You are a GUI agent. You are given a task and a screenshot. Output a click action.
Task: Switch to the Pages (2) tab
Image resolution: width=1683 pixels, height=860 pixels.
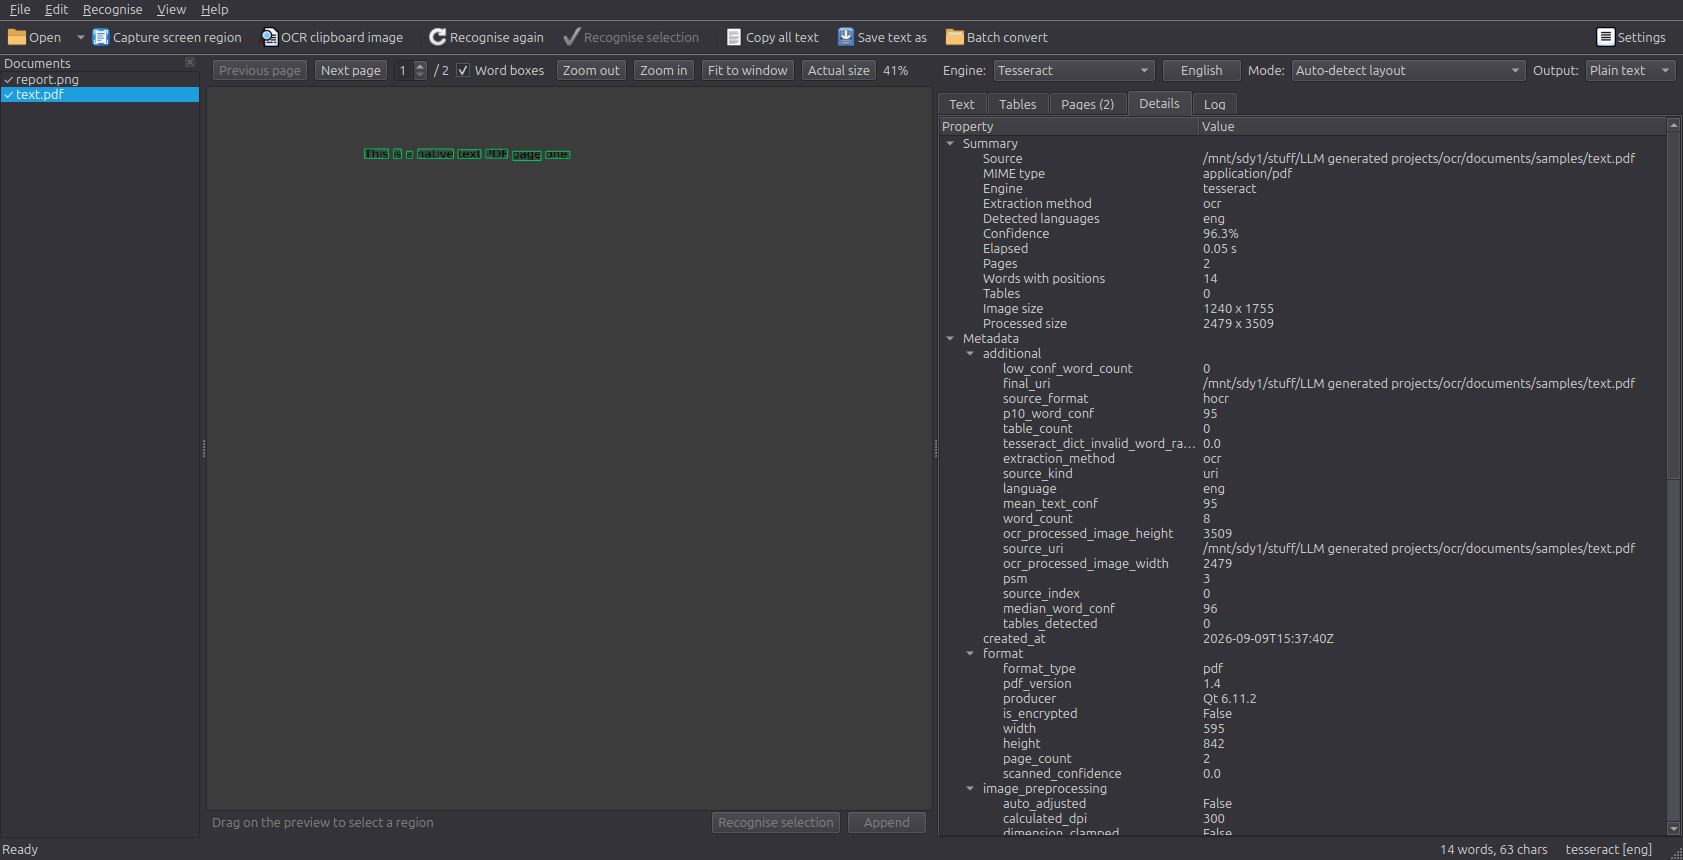(1087, 104)
